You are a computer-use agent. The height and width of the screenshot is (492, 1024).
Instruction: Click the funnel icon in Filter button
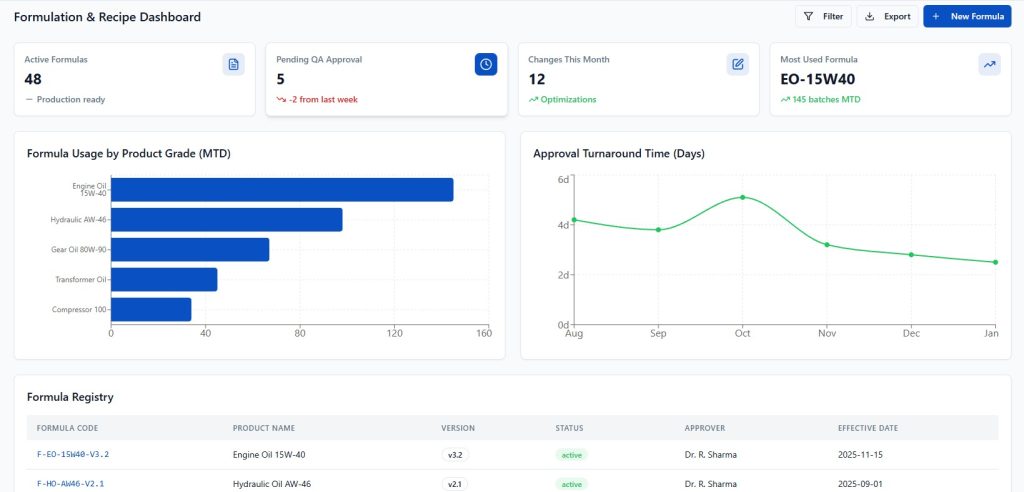[x=808, y=17]
